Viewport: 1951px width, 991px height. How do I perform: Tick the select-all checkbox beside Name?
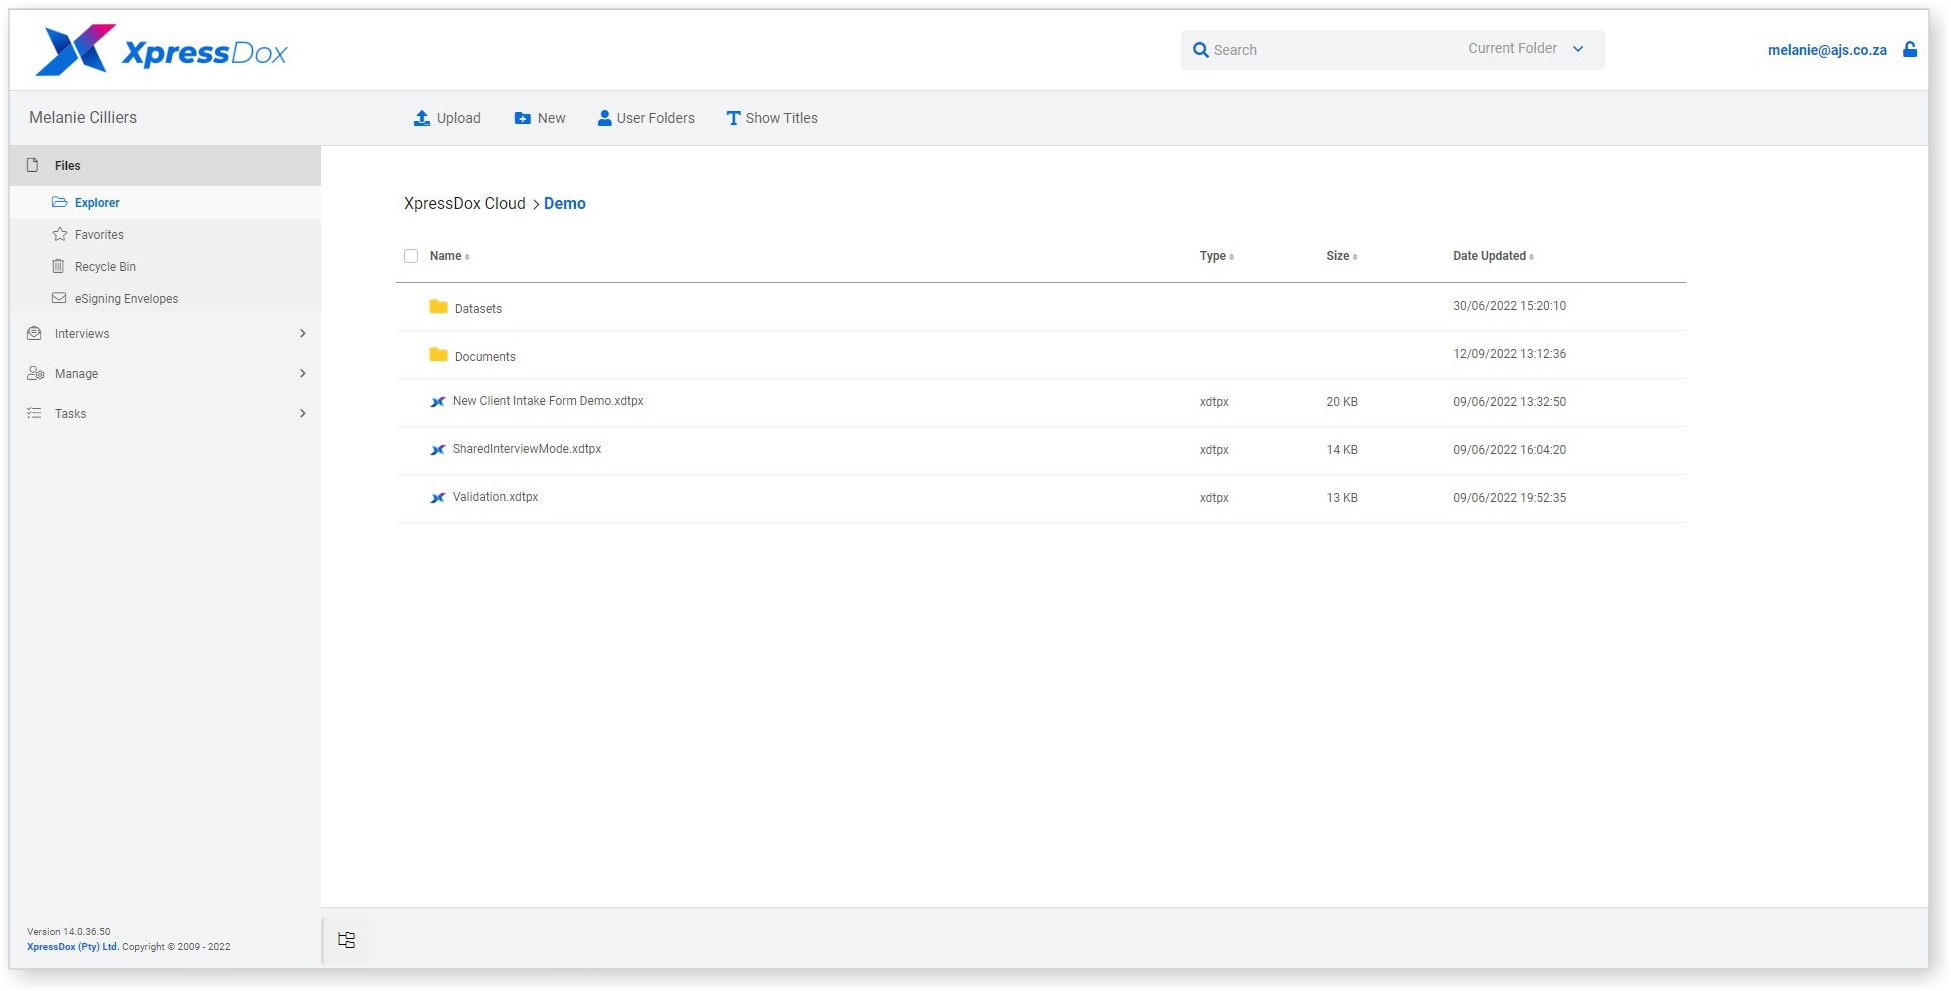coord(411,256)
